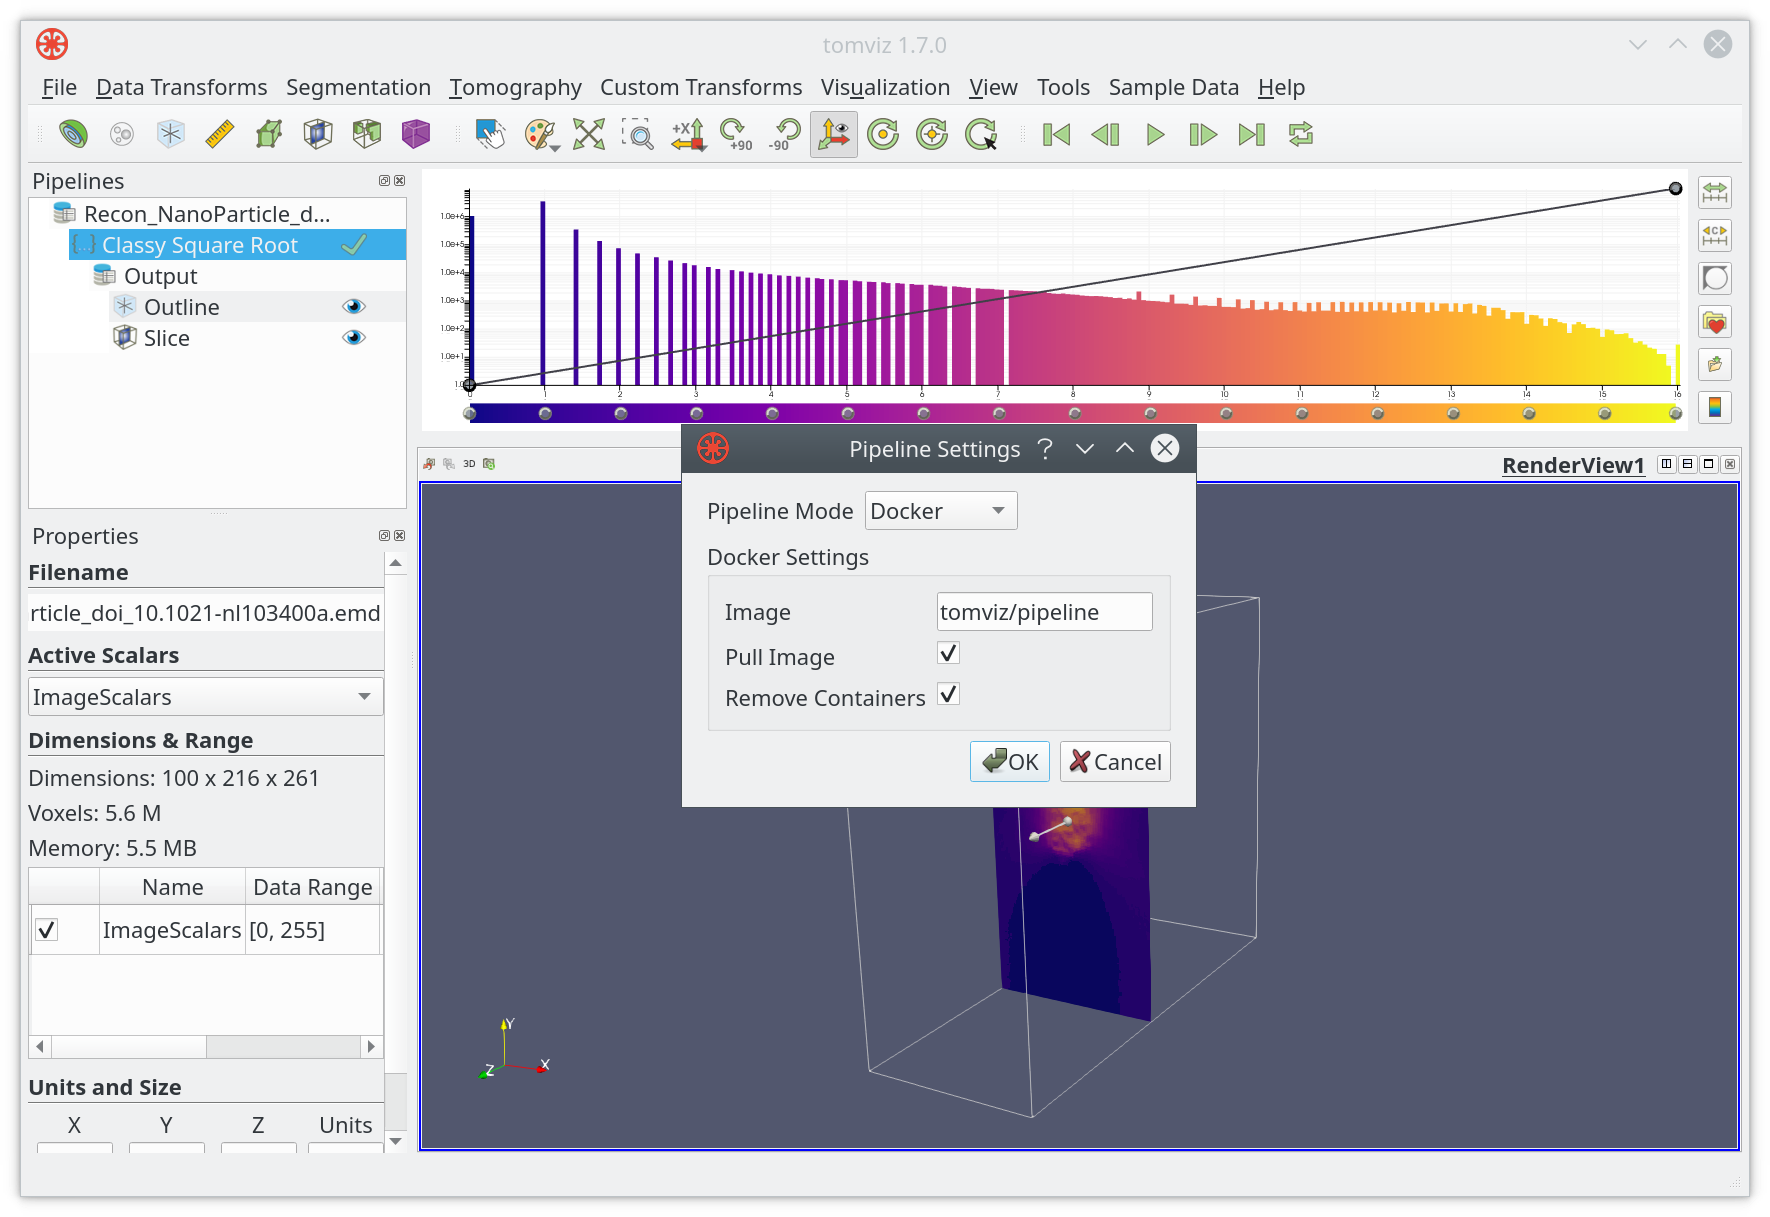Viewport: 1770px width, 1217px height.
Task: Open the Tomography menu
Action: [x=515, y=88]
